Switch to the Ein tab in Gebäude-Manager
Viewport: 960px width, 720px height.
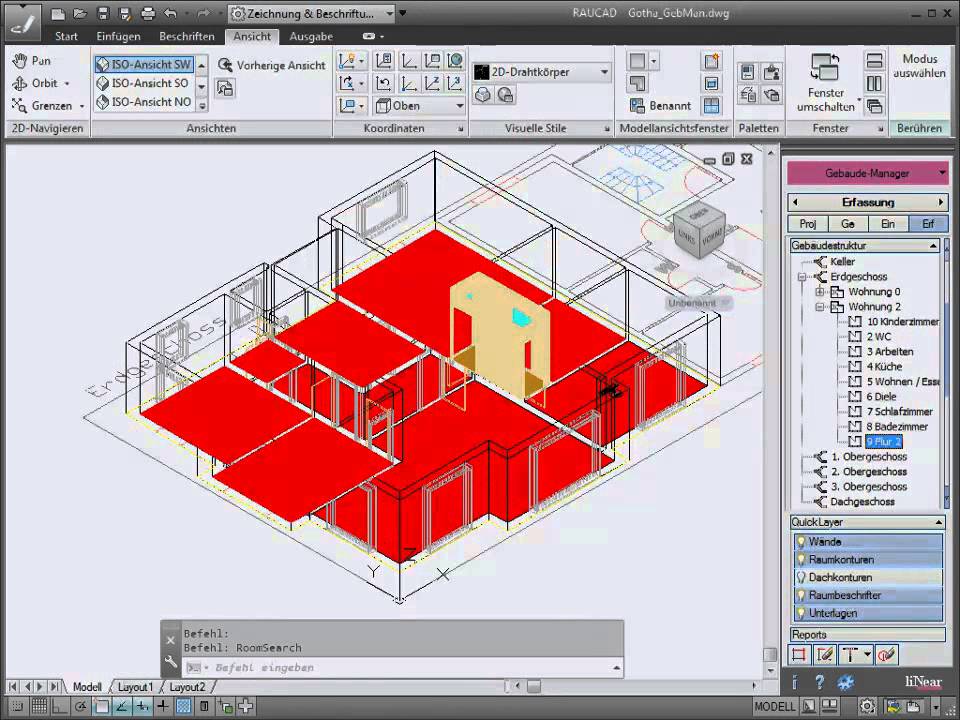click(888, 223)
